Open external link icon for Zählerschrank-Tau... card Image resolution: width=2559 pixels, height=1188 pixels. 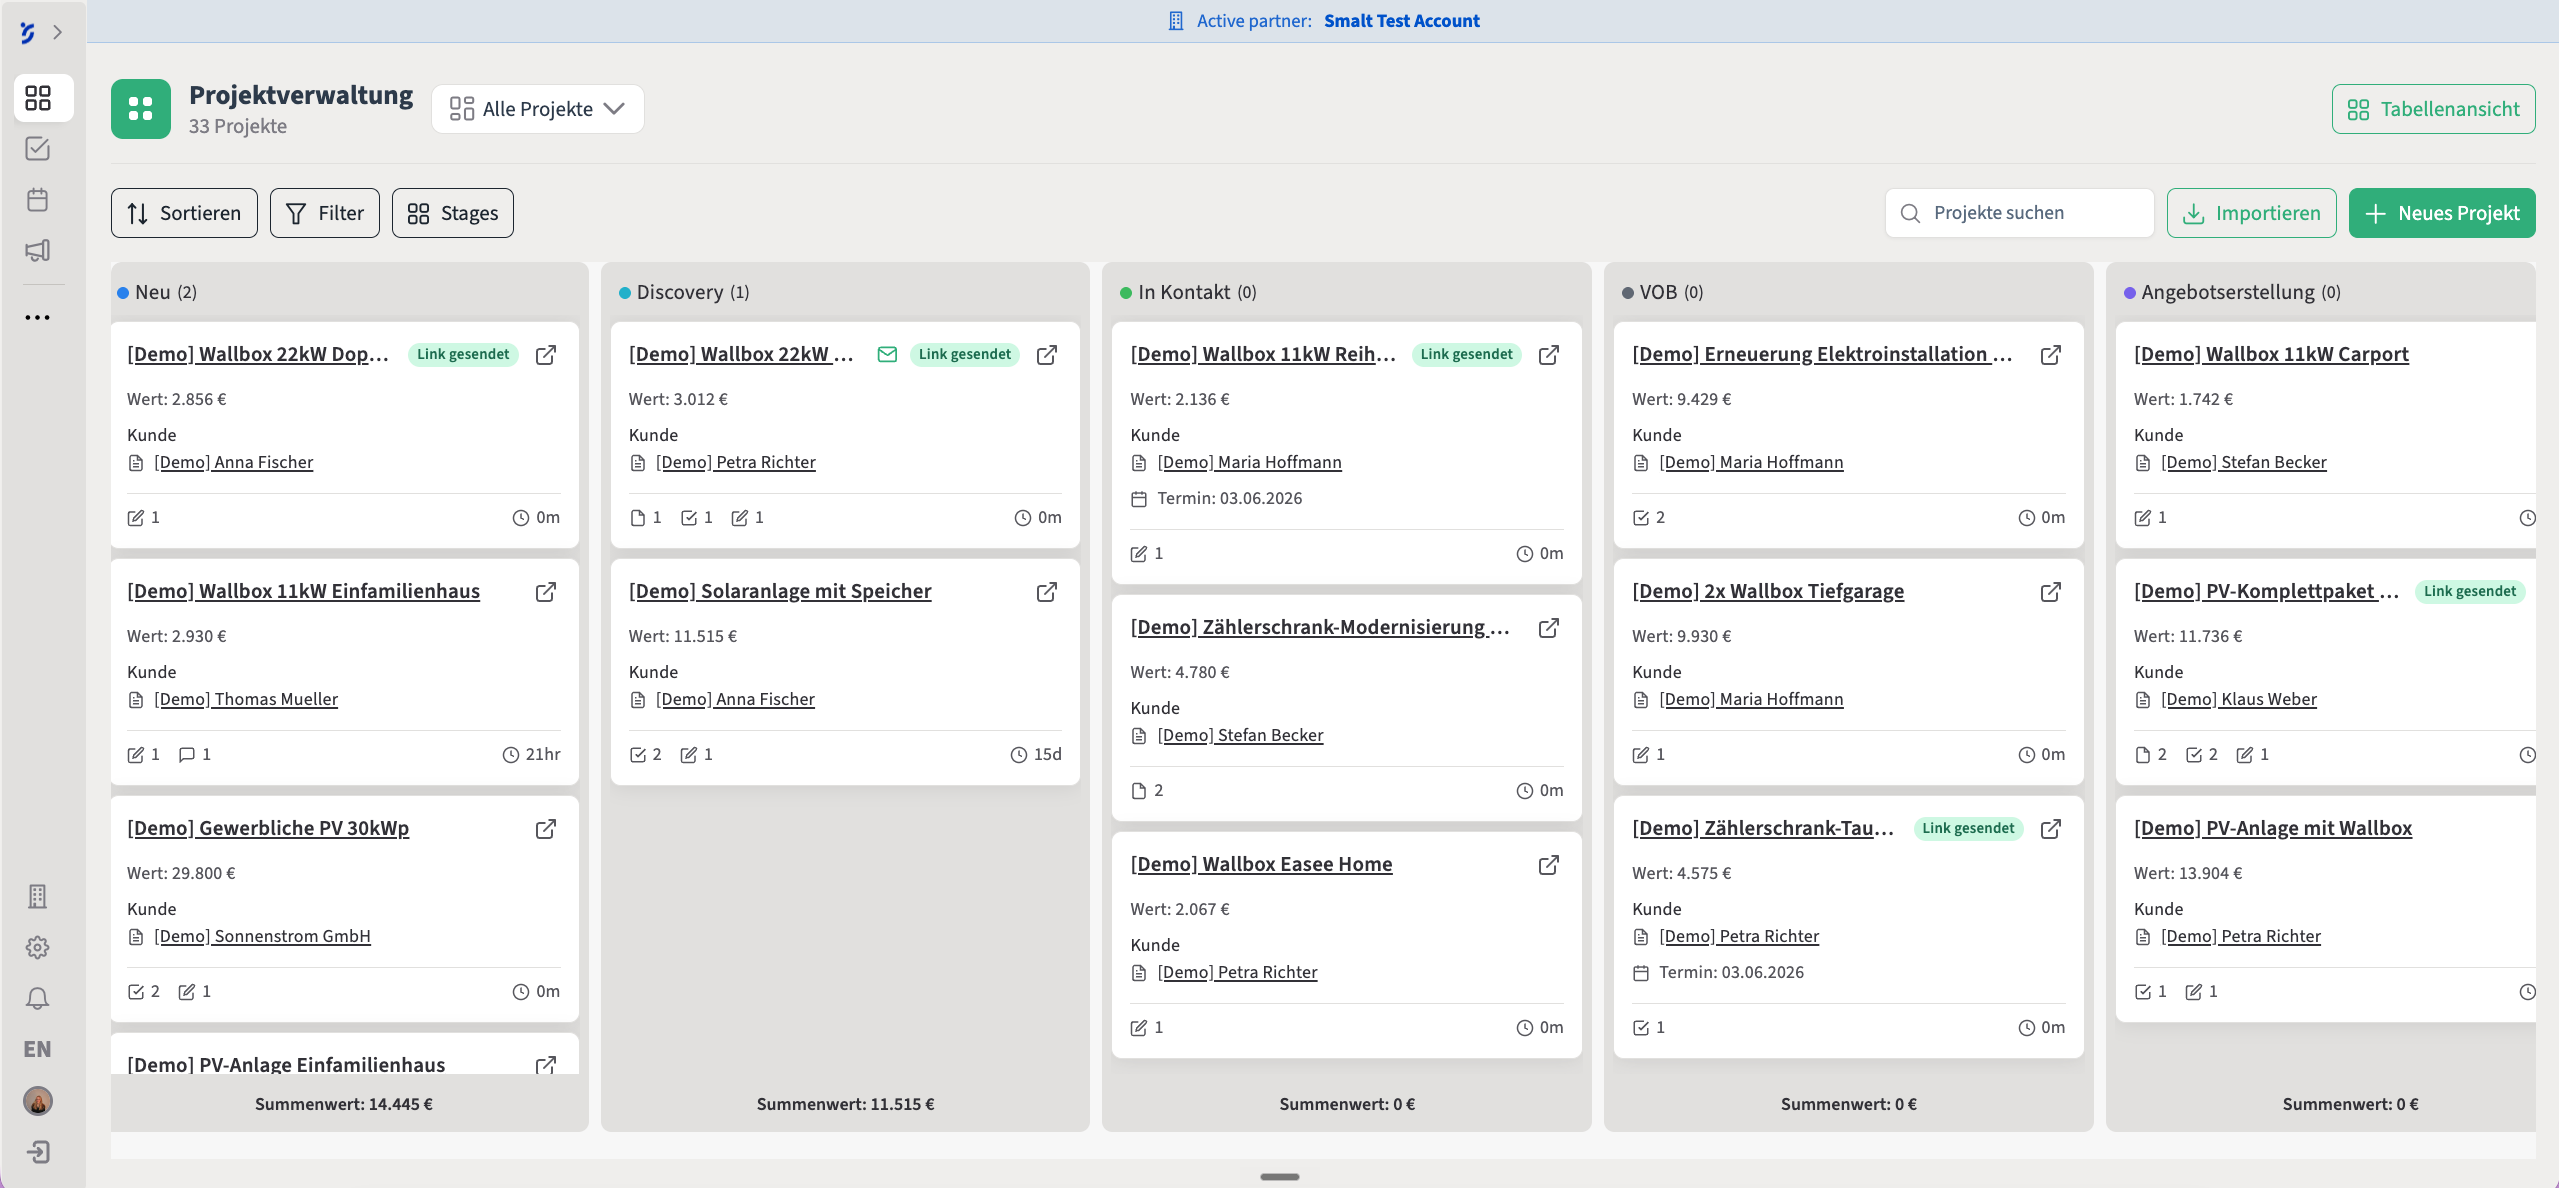(x=2051, y=829)
